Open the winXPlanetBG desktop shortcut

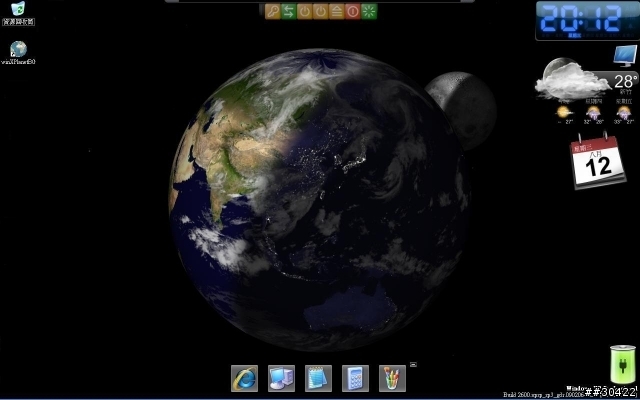pos(18,53)
